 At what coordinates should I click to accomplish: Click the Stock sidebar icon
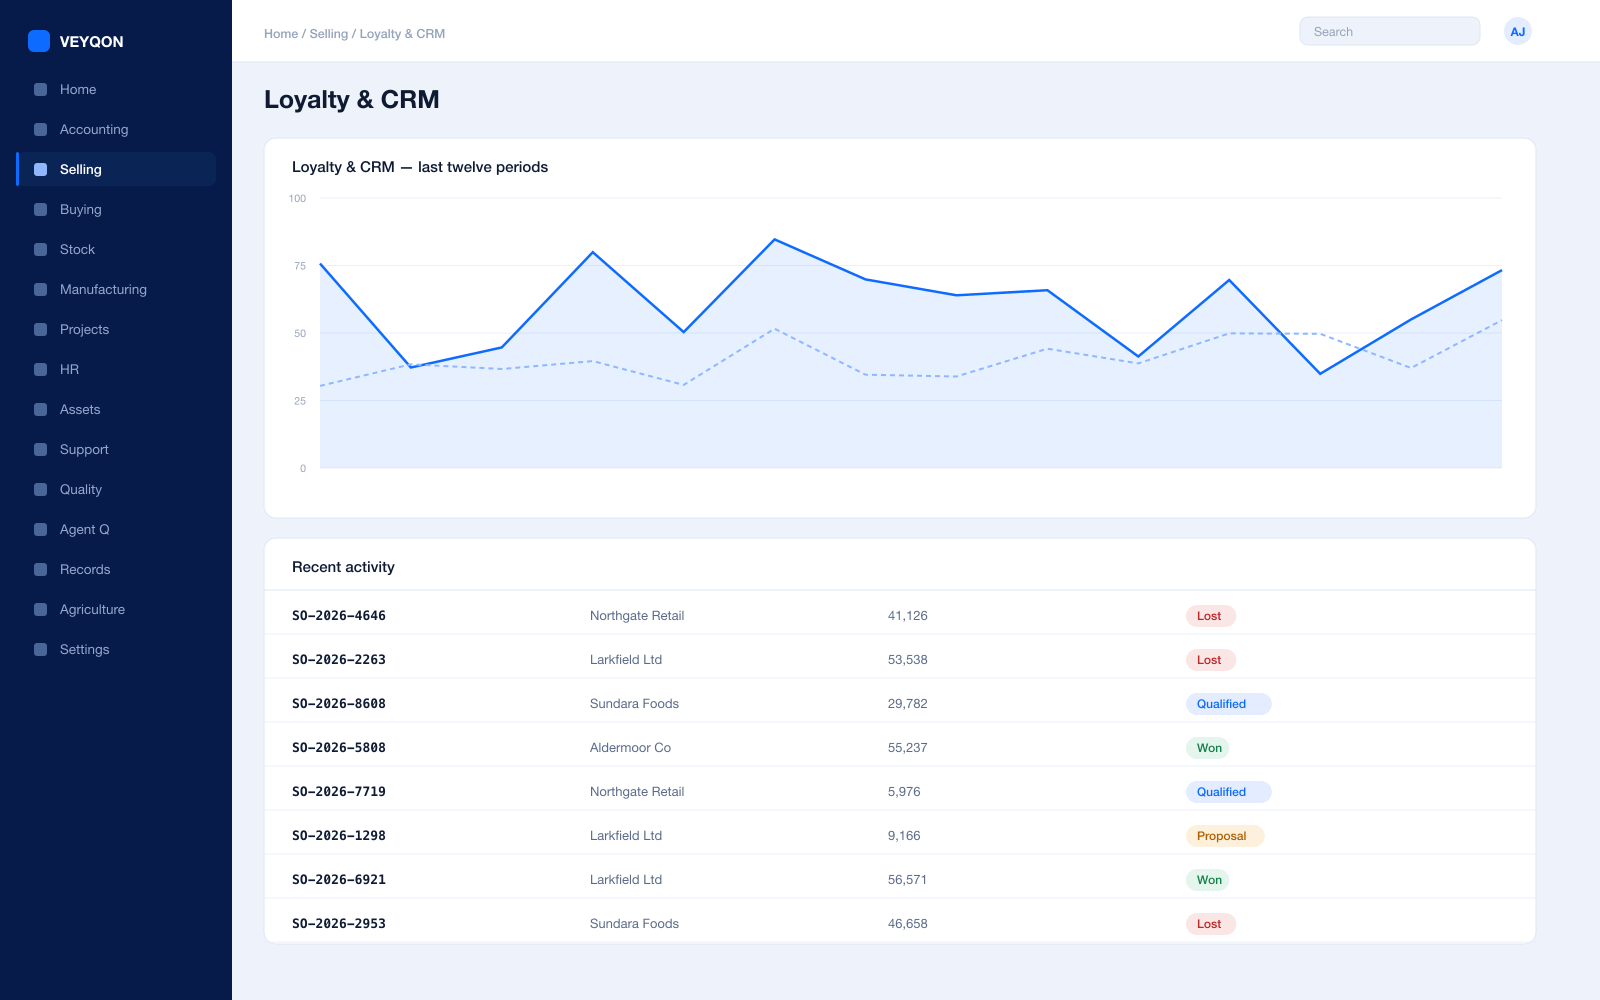(40, 249)
